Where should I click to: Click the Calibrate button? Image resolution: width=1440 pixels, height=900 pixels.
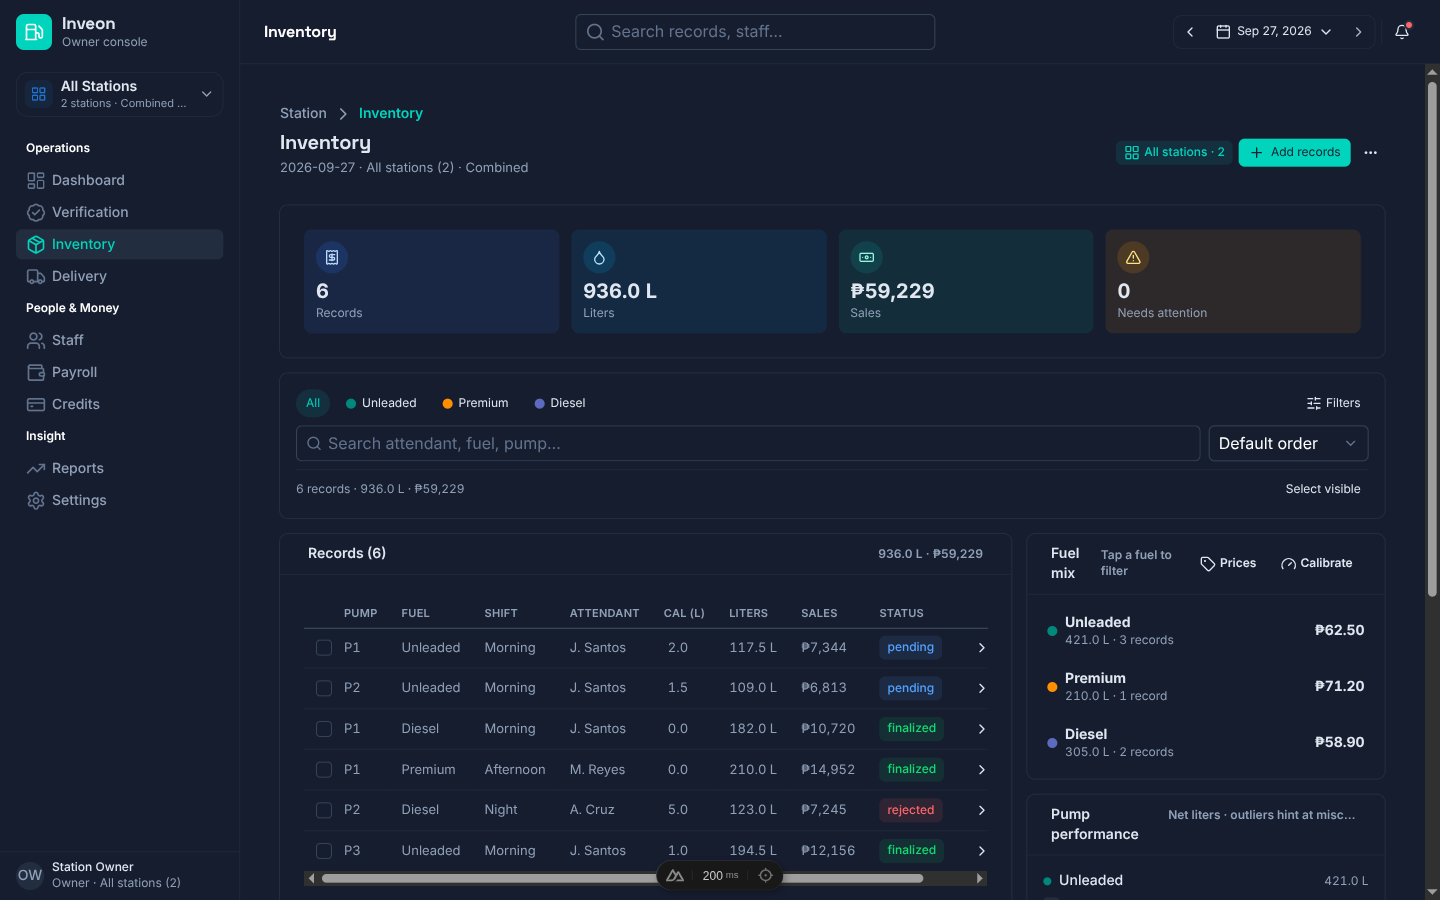pos(1316,563)
